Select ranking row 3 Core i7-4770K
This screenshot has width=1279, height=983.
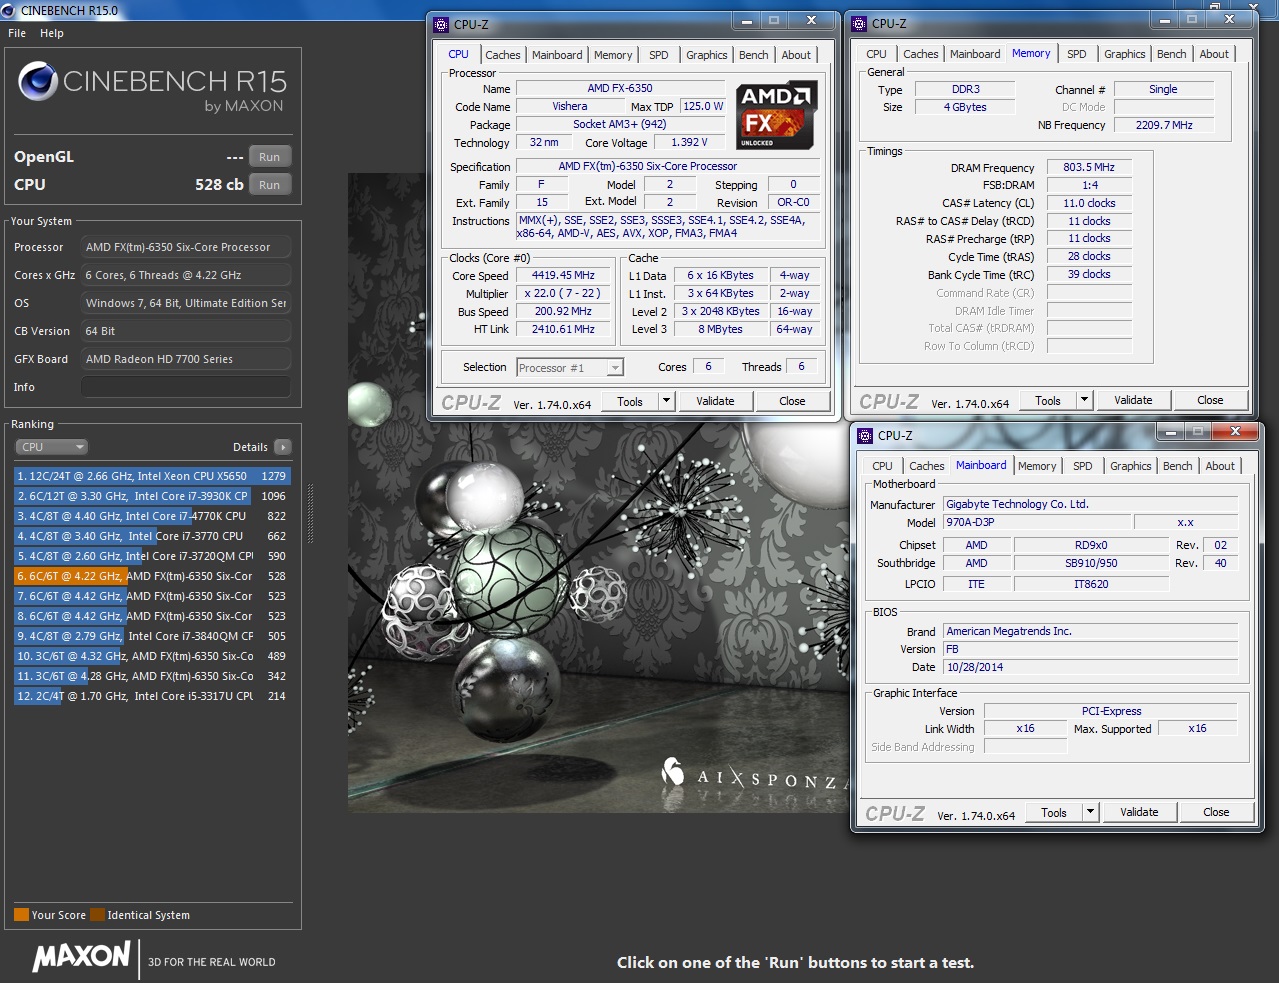(152, 516)
